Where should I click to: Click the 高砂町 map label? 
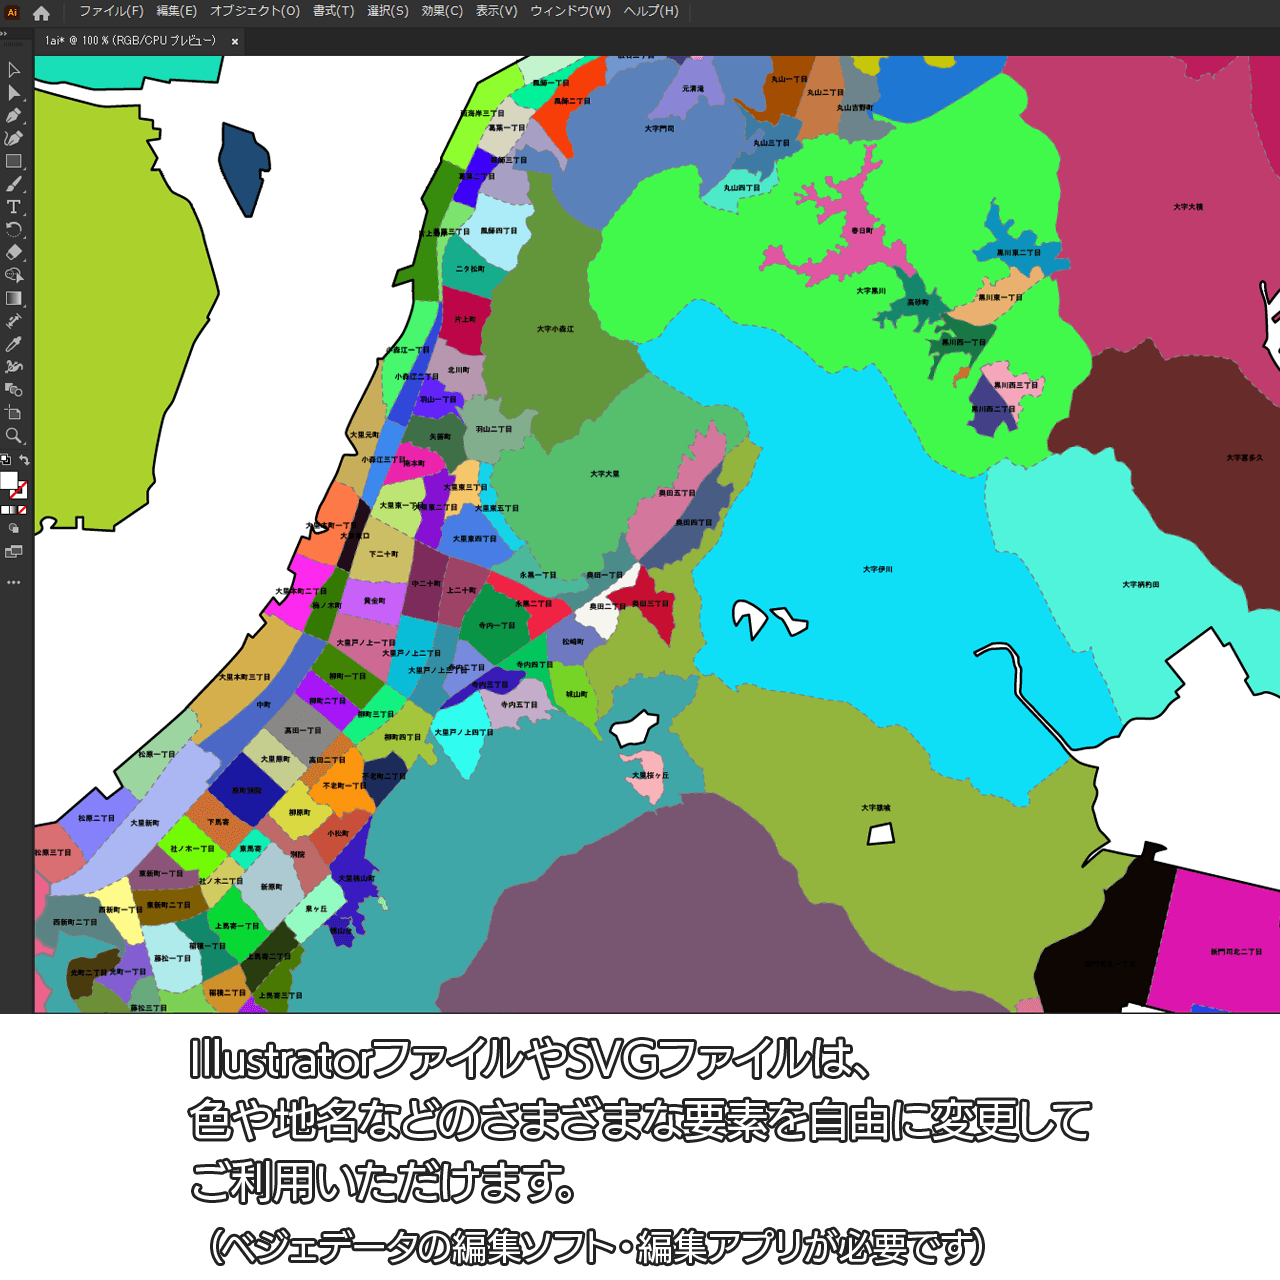pyautogui.click(x=918, y=302)
